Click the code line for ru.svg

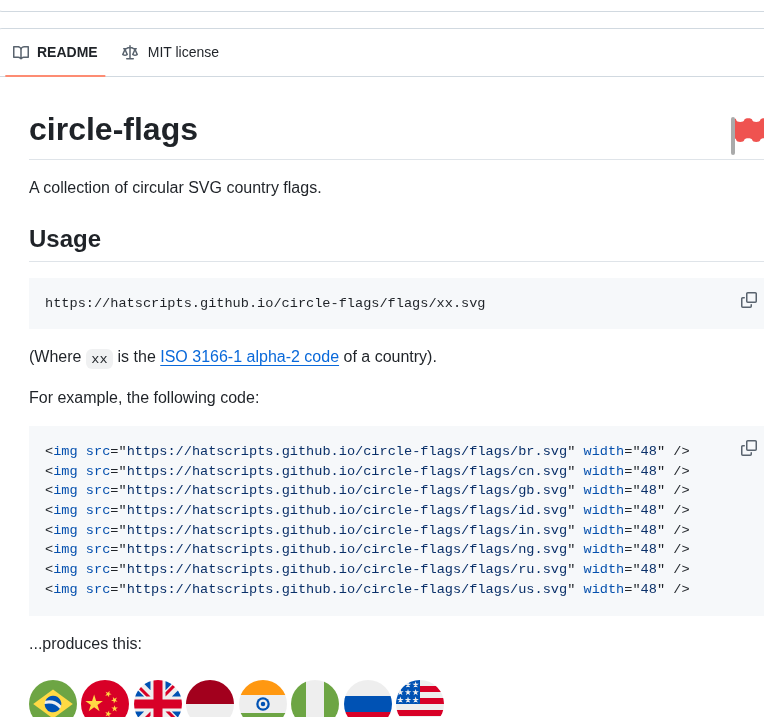pyautogui.click(x=367, y=569)
